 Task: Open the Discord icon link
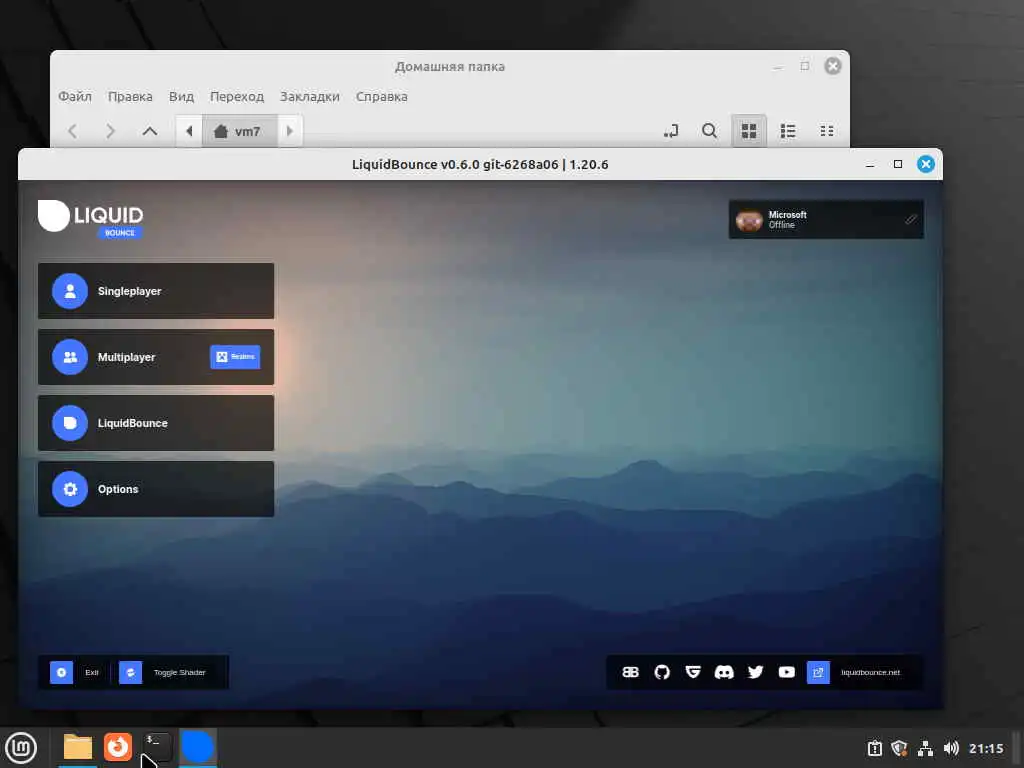(x=724, y=672)
